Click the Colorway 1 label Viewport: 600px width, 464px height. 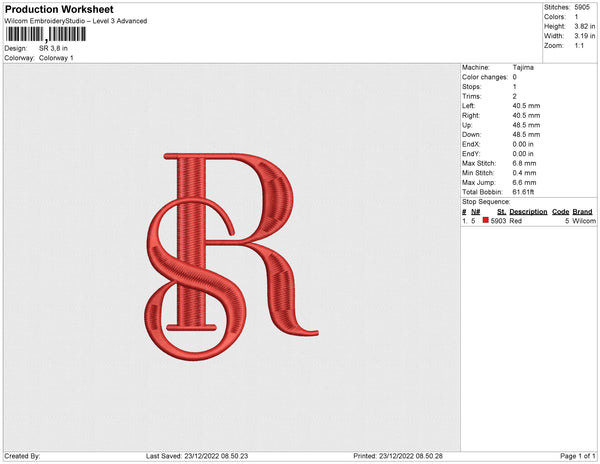click(x=57, y=57)
